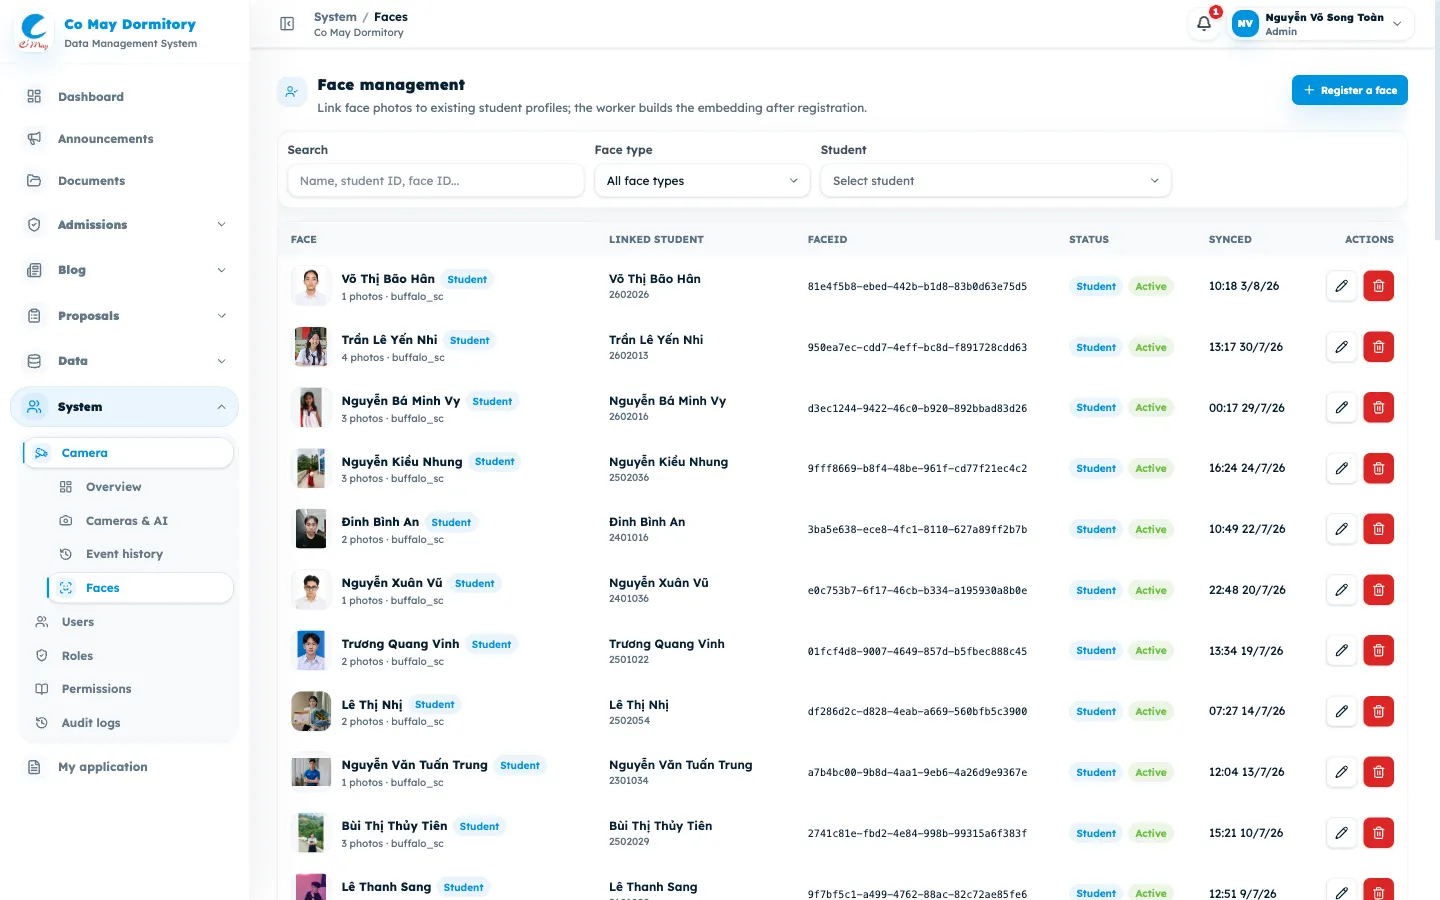Open the Nguyễn Võ Song Toàn account menu
Screen dimensions: 1440x900
(x=1322, y=24)
